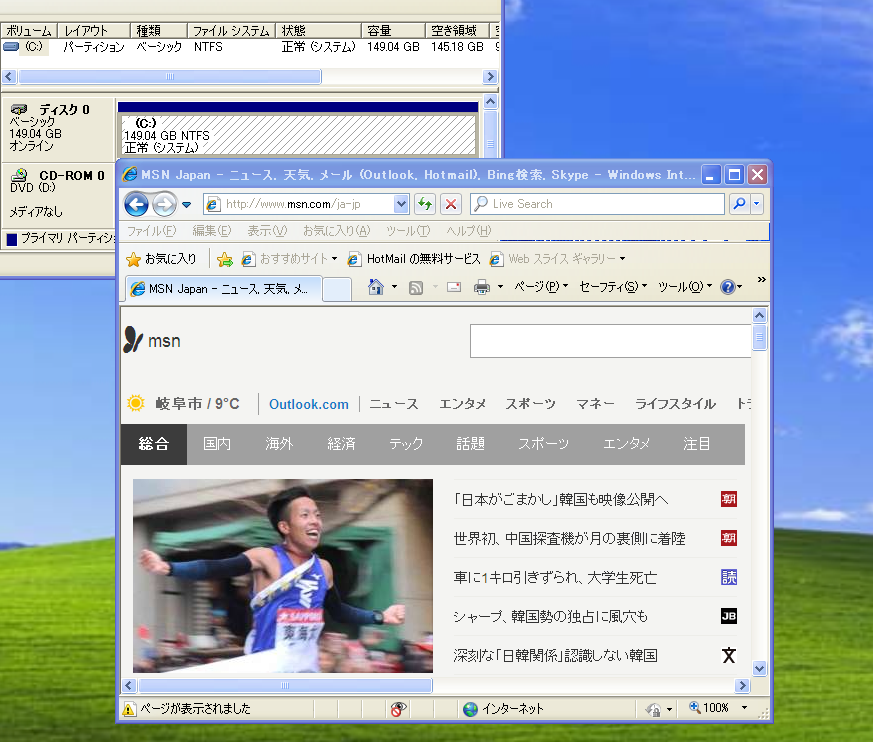Go back with the IE Back arrow
The height and width of the screenshot is (742, 873).
(136, 204)
